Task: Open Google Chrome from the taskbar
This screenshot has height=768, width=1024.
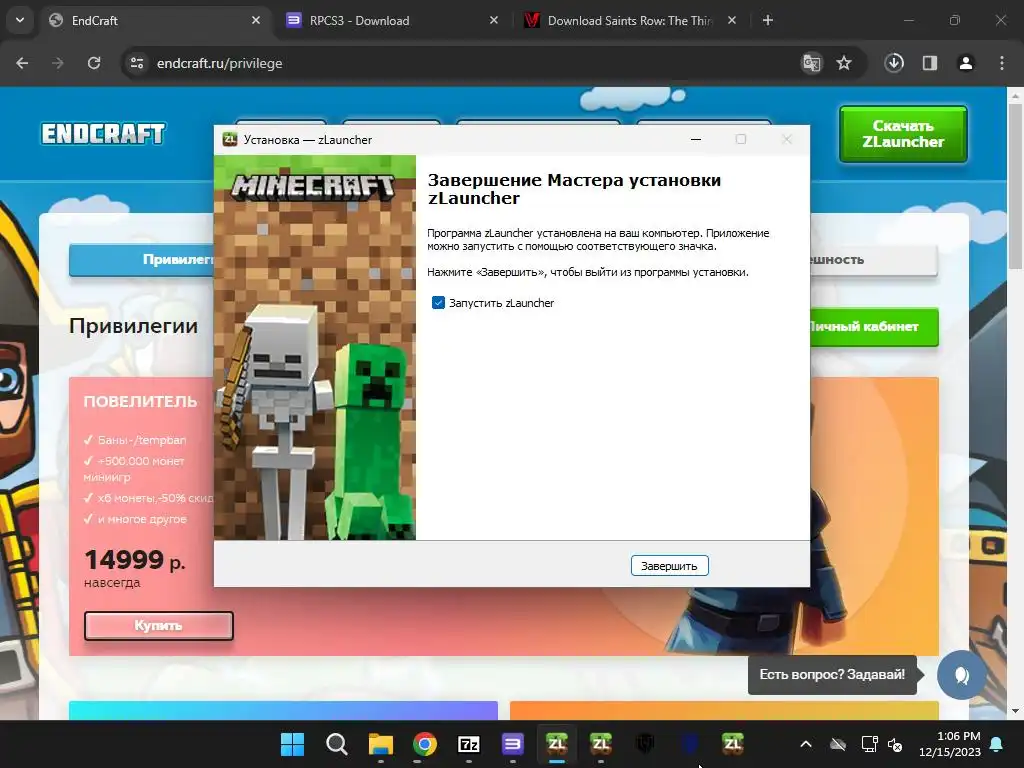Action: click(x=424, y=744)
